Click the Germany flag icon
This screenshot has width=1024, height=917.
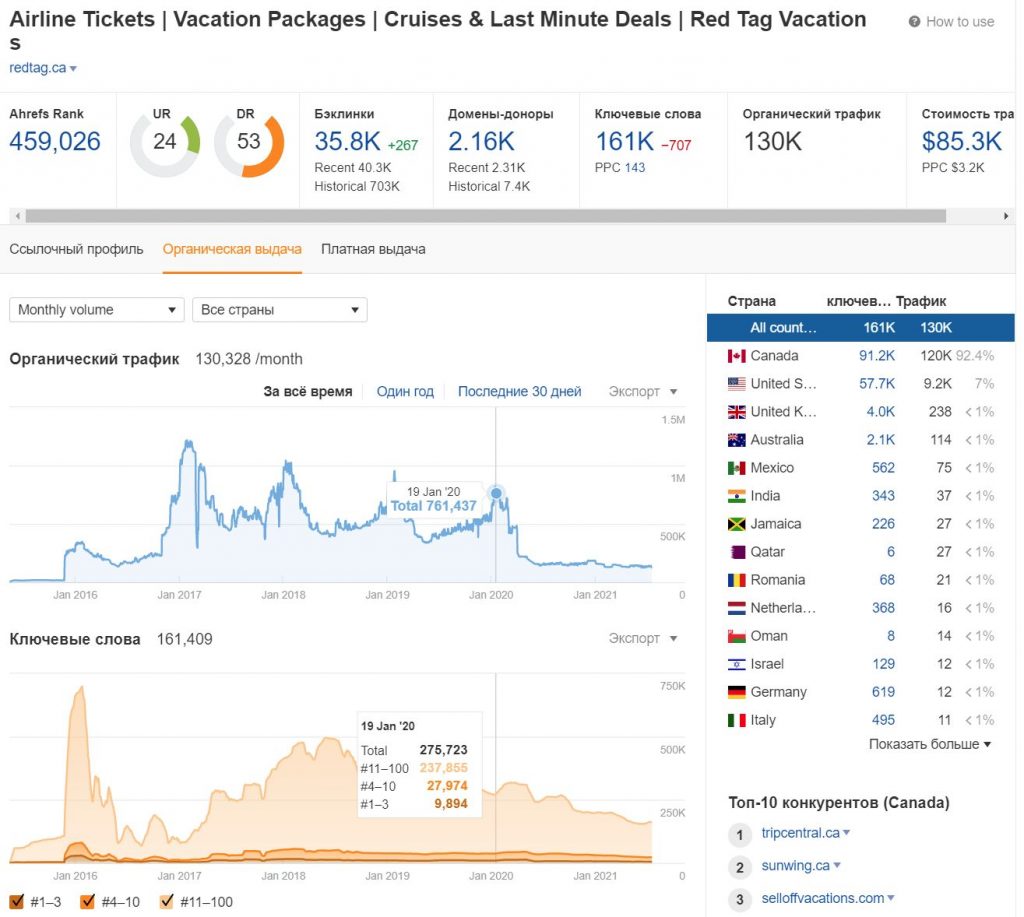point(737,692)
